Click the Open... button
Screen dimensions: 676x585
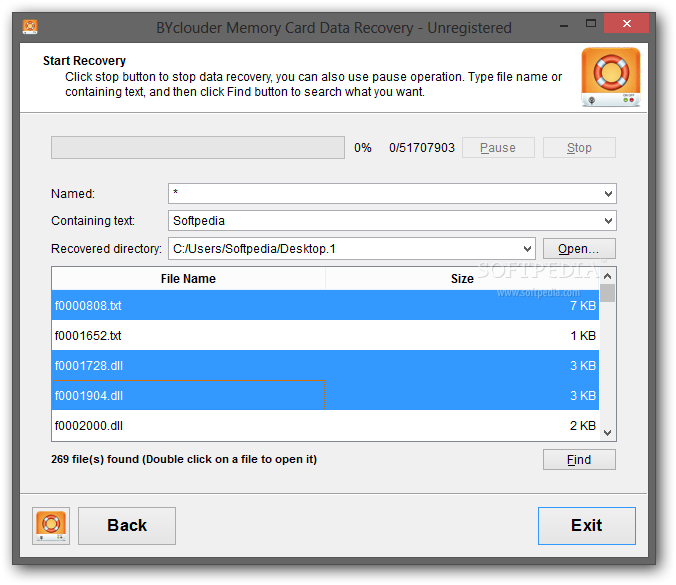pos(579,249)
